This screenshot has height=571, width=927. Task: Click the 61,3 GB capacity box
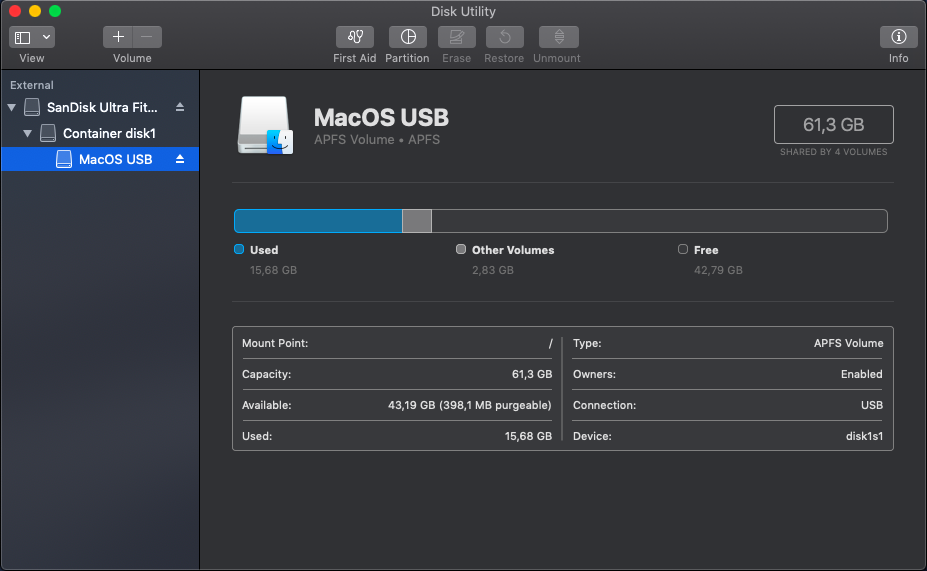(x=833, y=125)
